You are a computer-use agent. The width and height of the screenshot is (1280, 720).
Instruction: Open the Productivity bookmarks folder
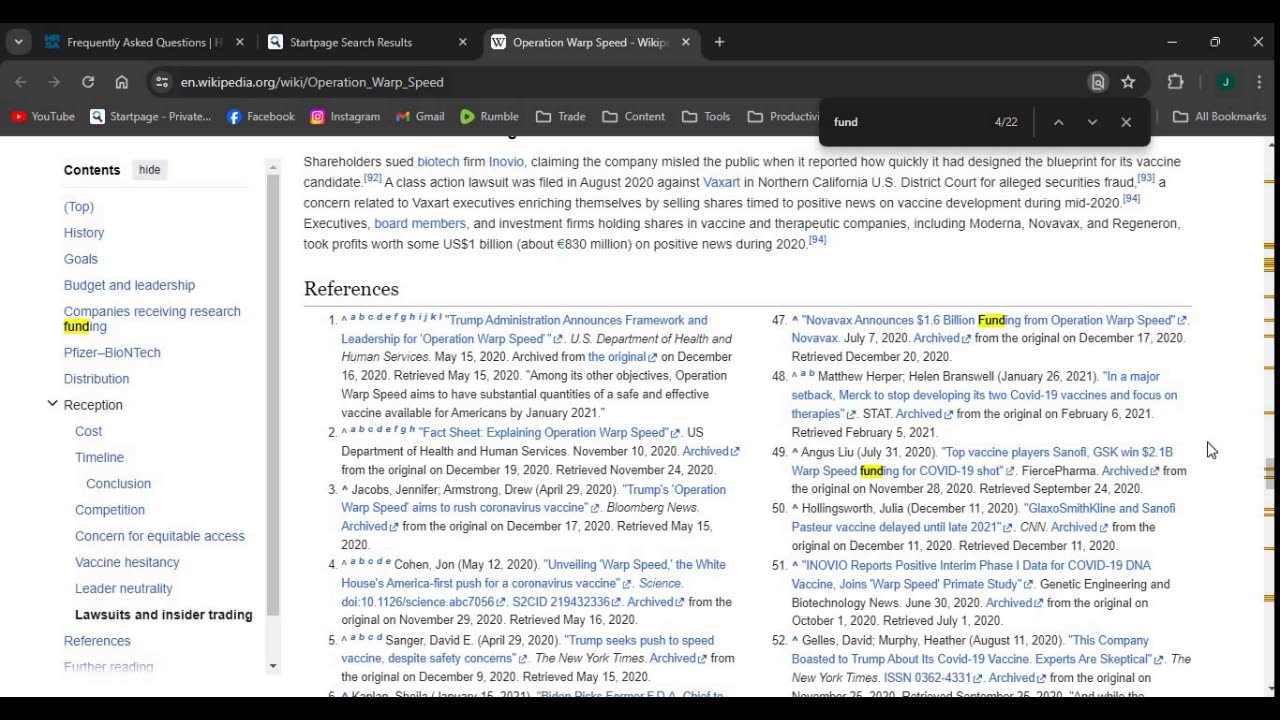784,116
